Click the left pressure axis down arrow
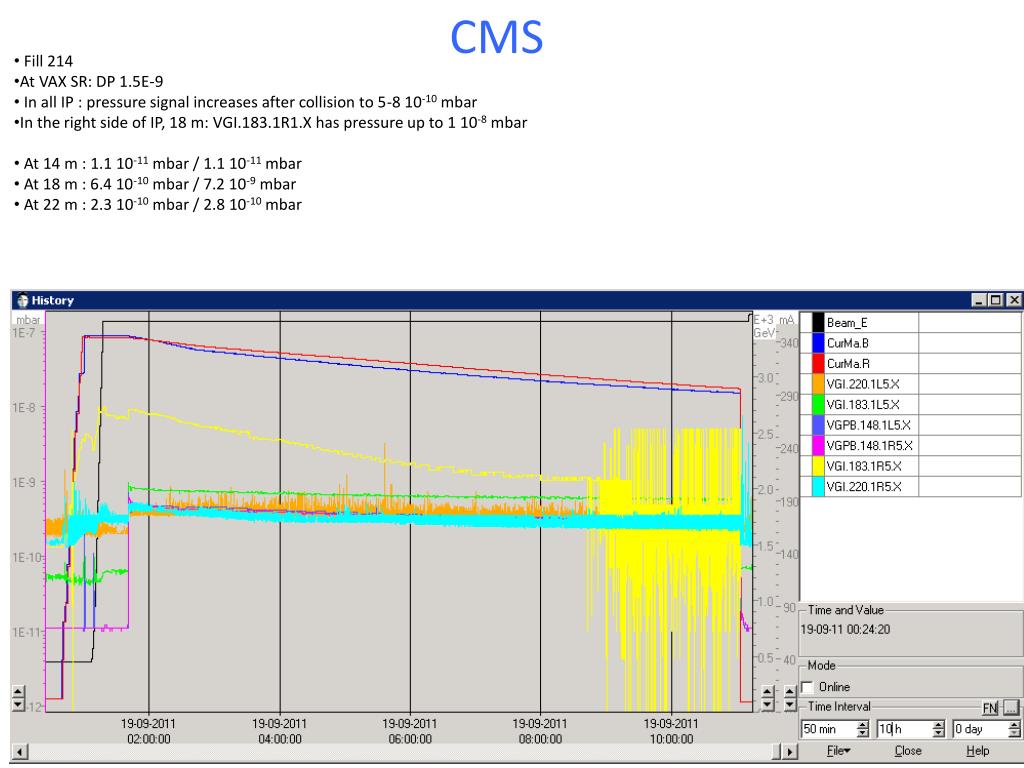Image resolution: width=1024 pixels, height=768 pixels. (18, 705)
